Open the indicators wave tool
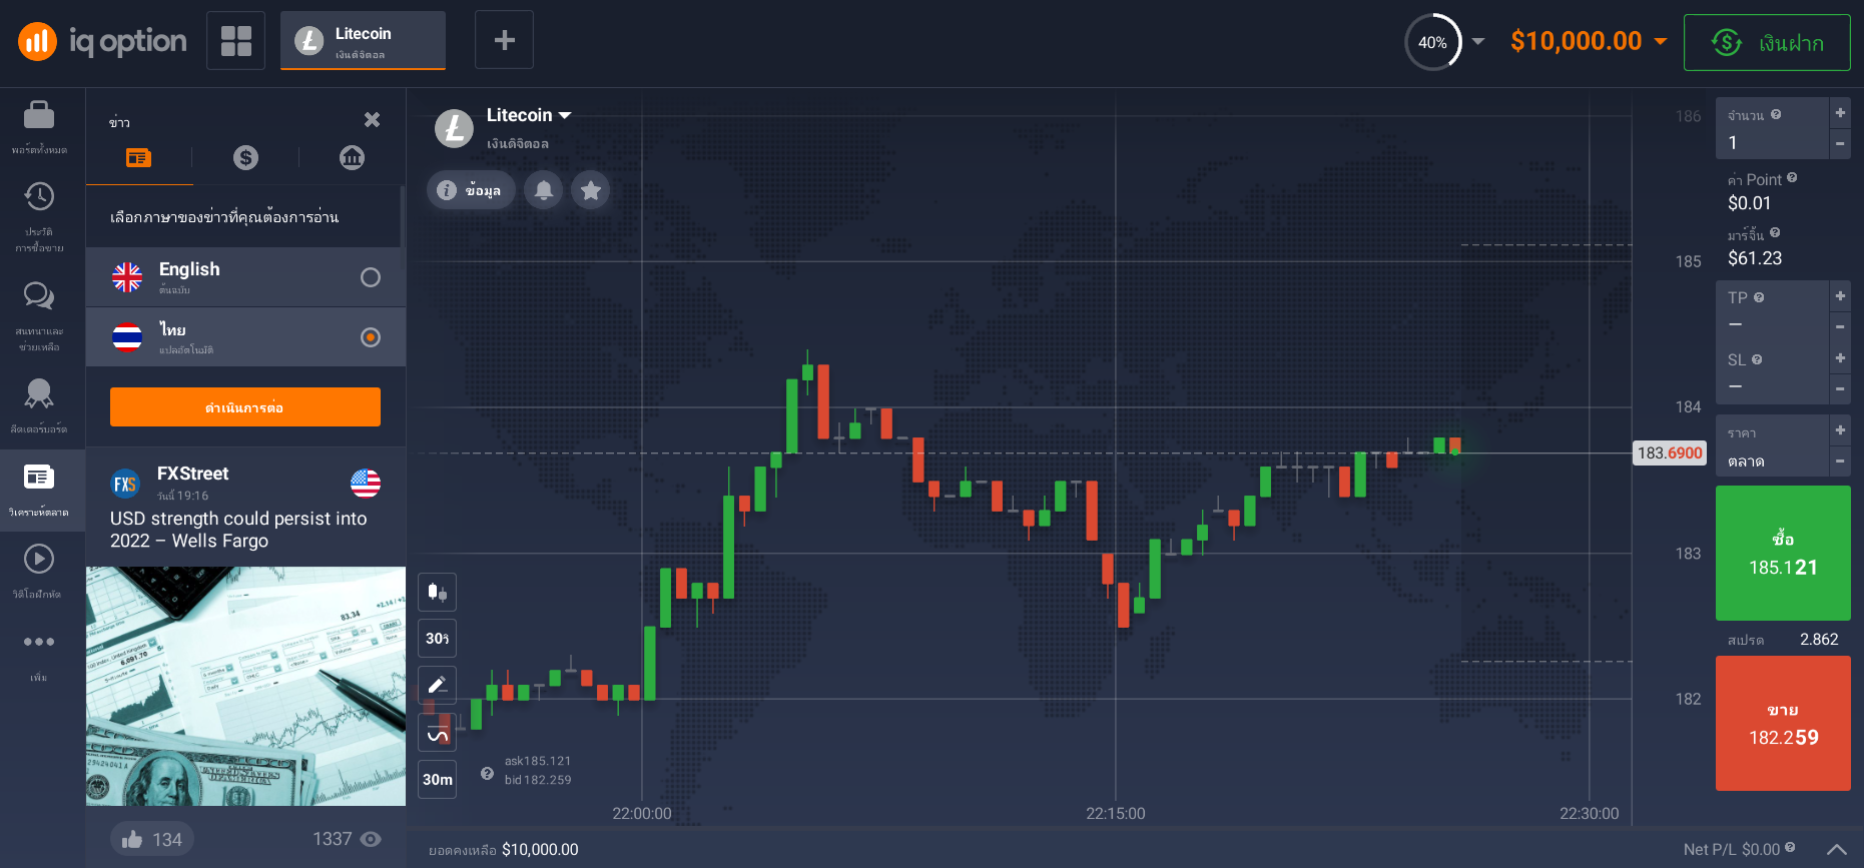The height and width of the screenshot is (868, 1864). [x=437, y=735]
